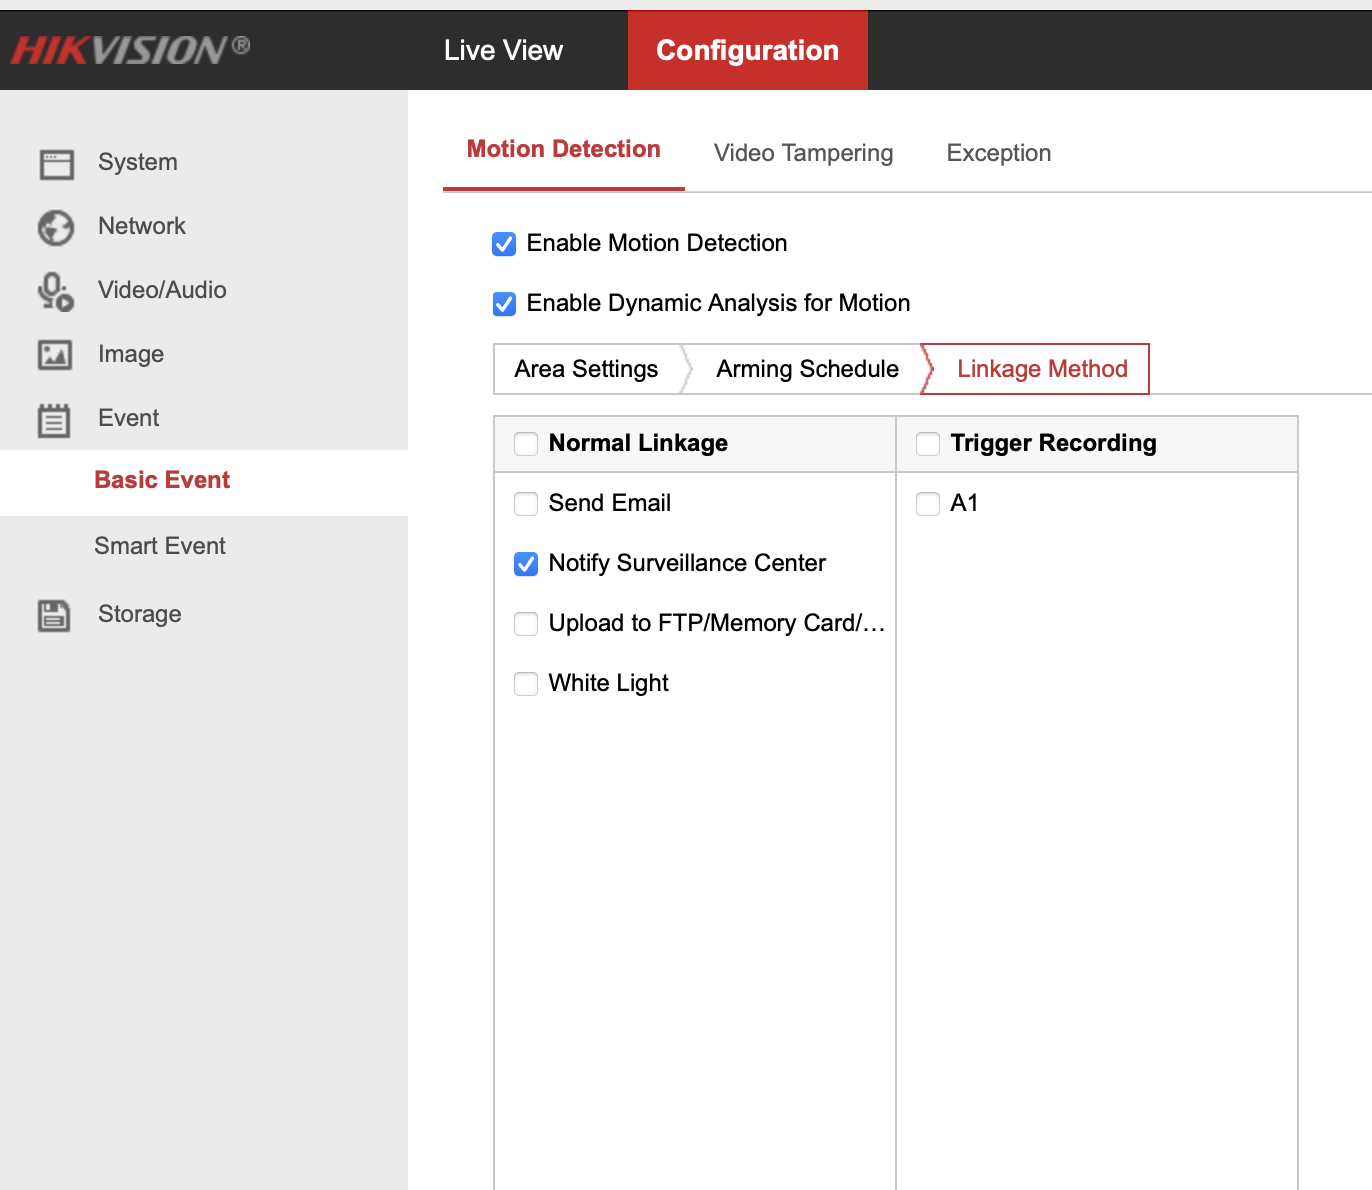Screen dimensions: 1372x1190
Task: Select all with Normal Linkage header checkbox
Action: 526,444
